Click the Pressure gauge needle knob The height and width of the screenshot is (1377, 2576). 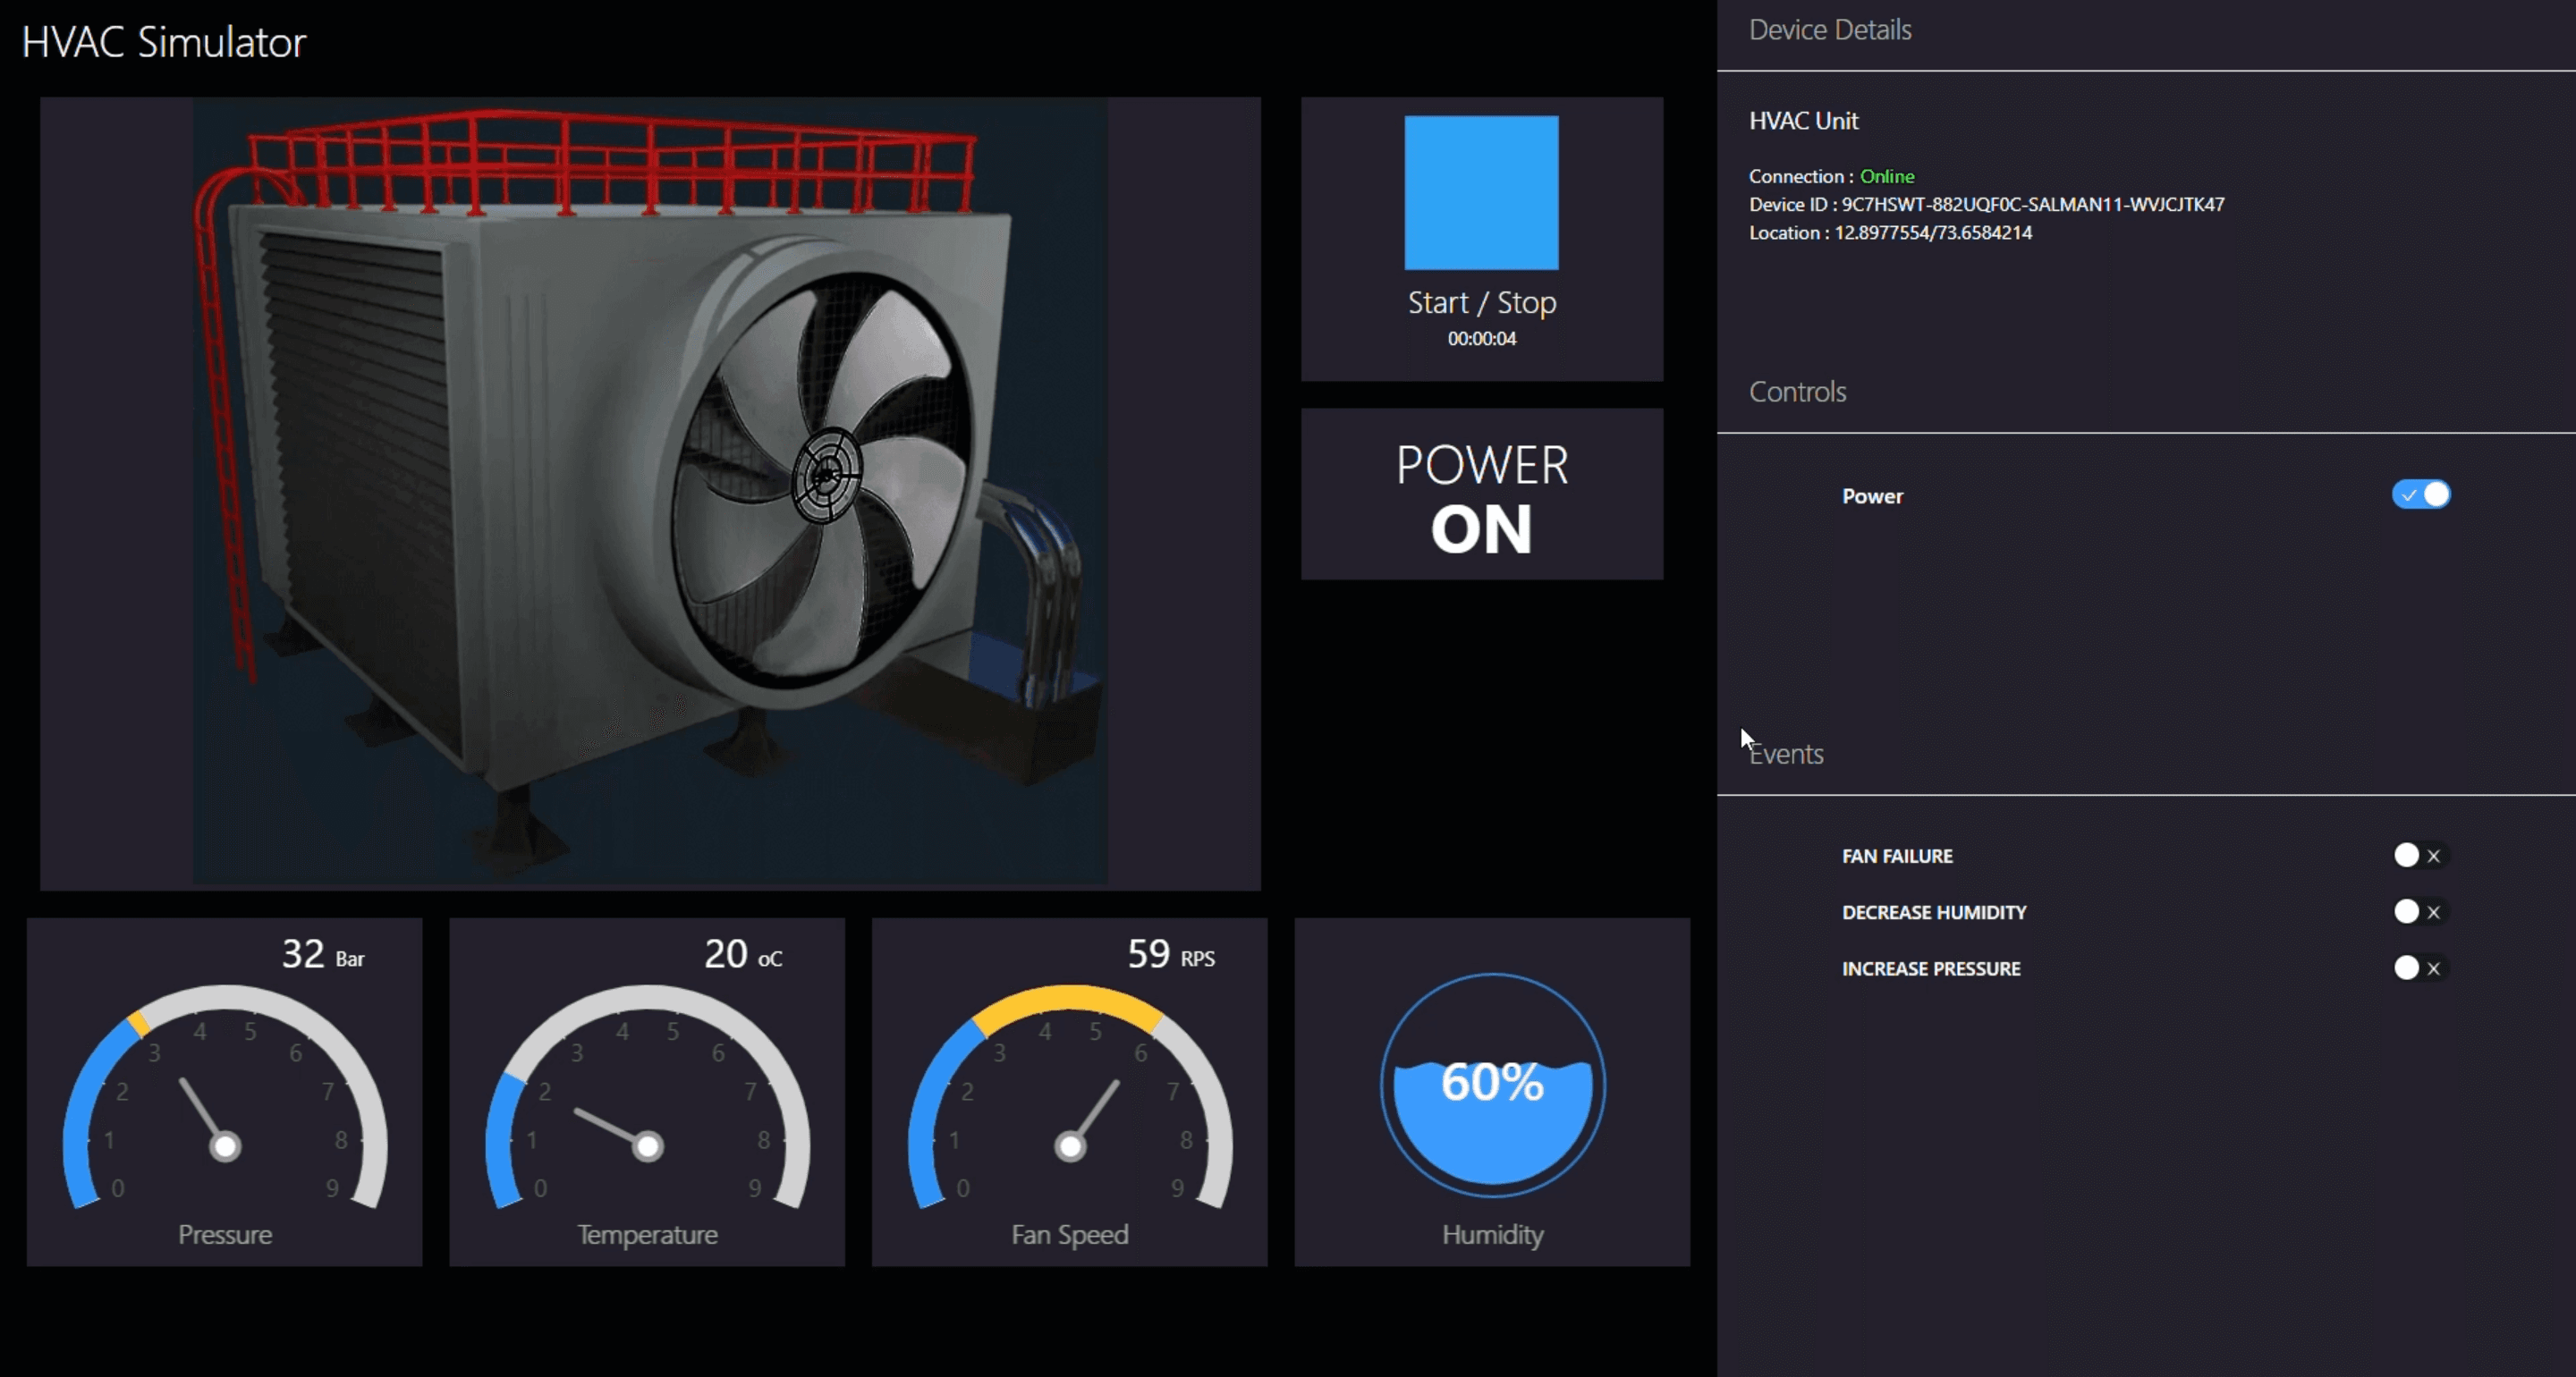[x=225, y=1146]
